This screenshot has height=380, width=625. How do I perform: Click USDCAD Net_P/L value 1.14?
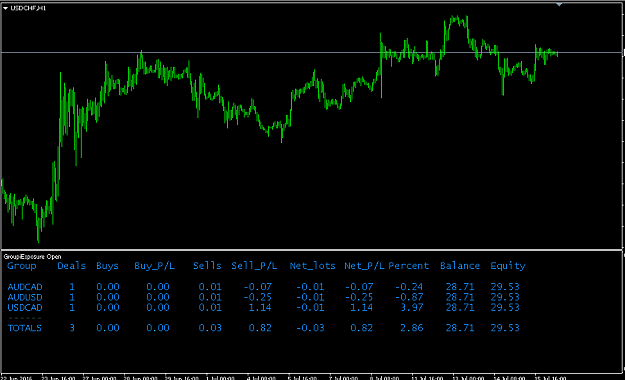pyautogui.click(x=362, y=308)
